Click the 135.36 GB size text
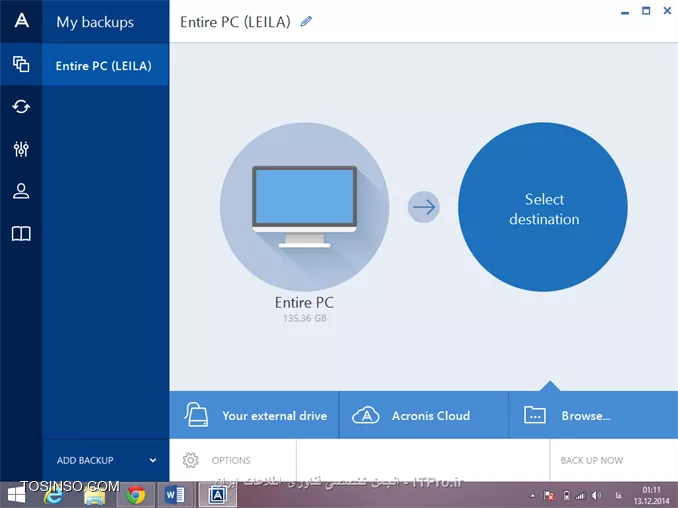The height and width of the screenshot is (508, 678). tap(305, 318)
